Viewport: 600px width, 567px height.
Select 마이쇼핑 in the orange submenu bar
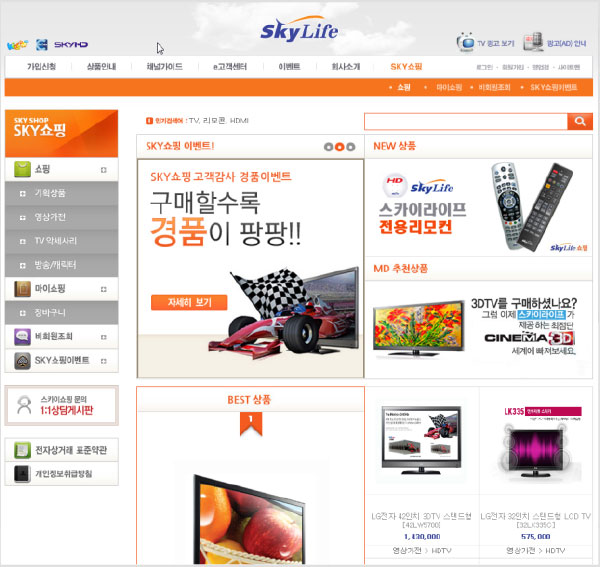[449, 87]
